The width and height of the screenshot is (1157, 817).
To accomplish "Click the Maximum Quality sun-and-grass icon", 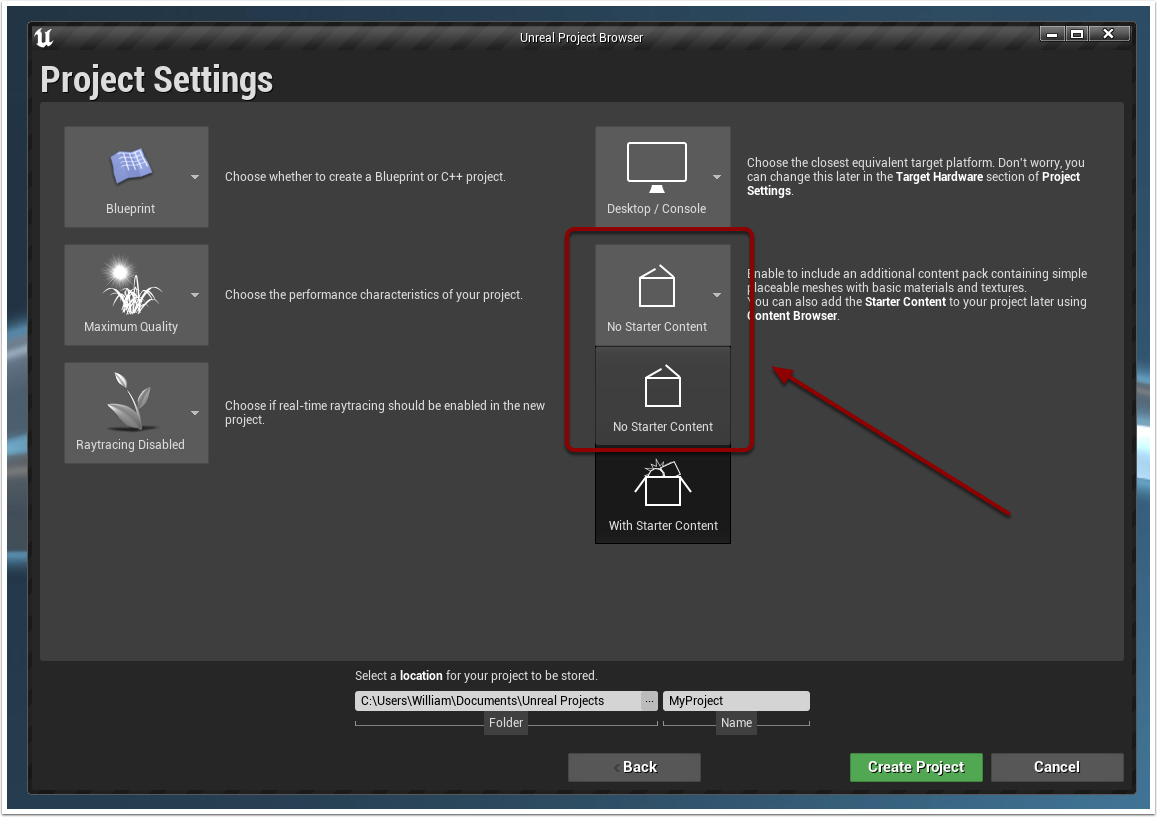I will [131, 285].
